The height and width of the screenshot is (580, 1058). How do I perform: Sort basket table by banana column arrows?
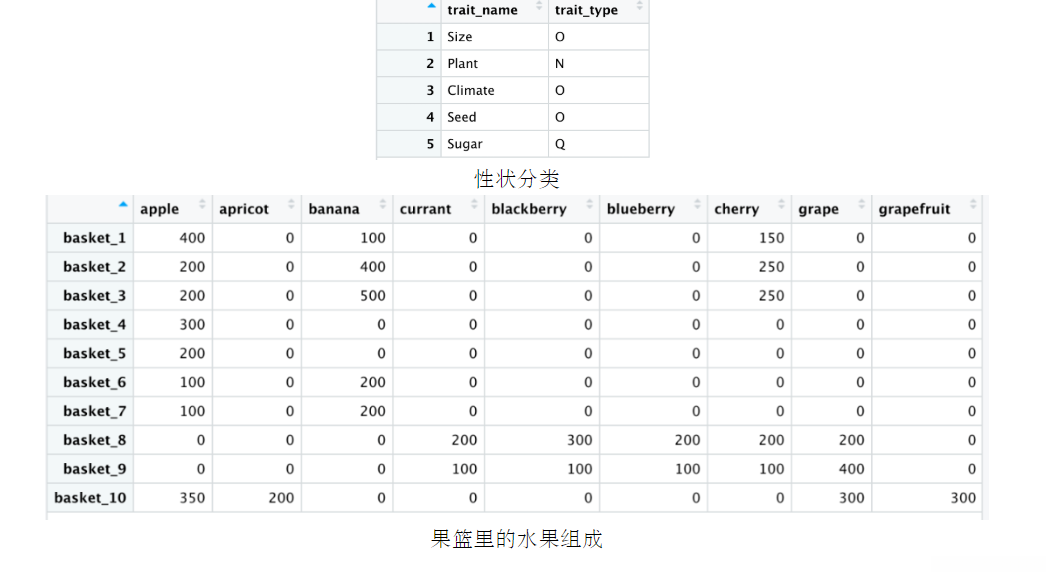tap(383, 204)
